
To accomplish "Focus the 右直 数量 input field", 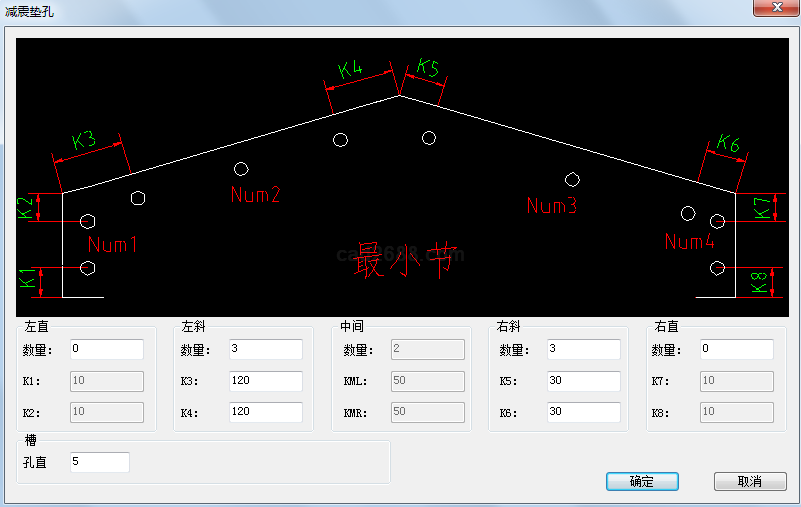I will click(736, 349).
